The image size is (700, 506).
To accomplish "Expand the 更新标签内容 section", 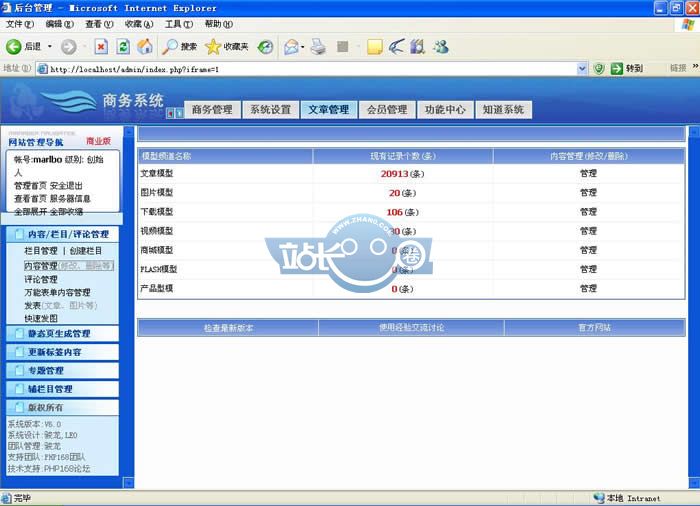I will [63, 352].
